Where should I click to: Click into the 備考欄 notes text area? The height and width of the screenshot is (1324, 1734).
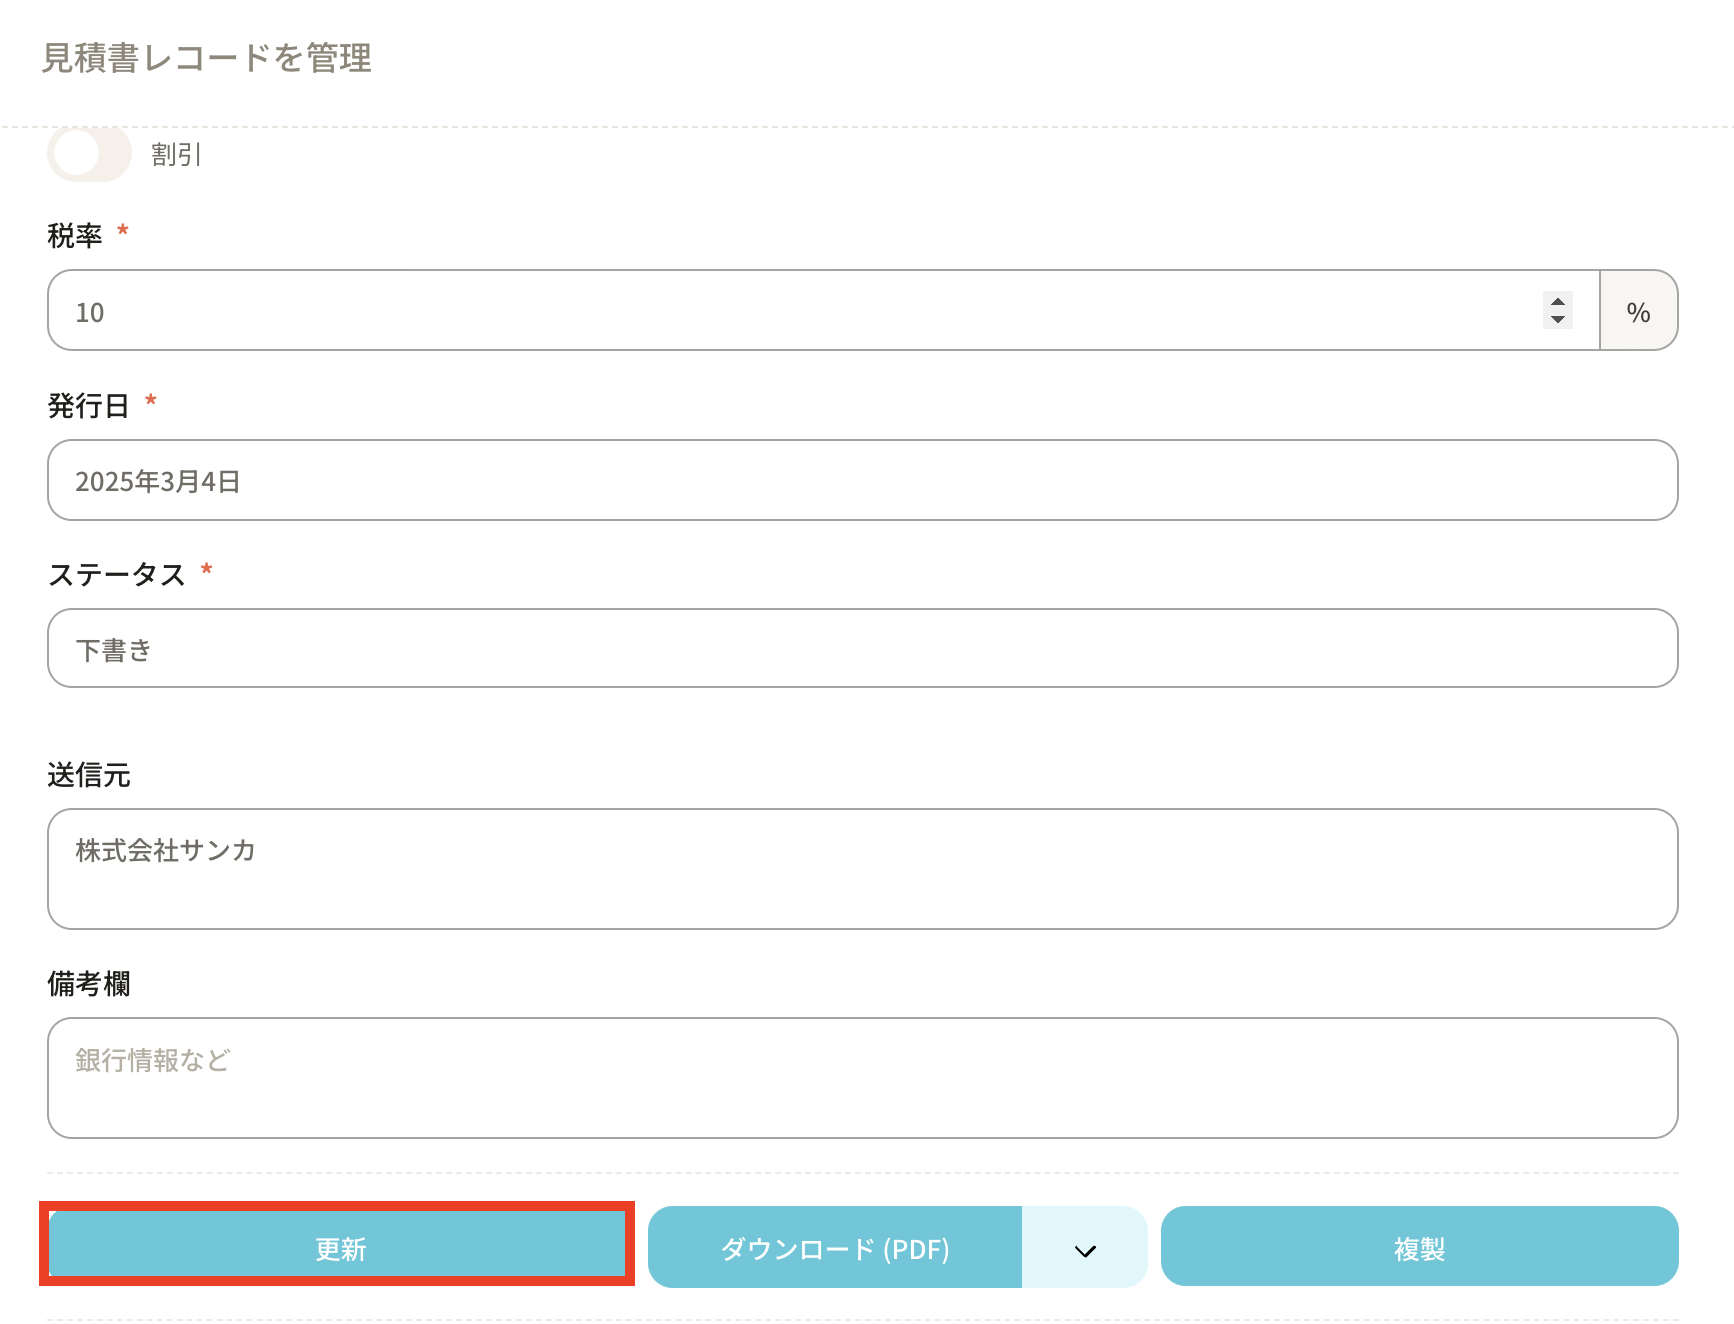click(x=862, y=1077)
